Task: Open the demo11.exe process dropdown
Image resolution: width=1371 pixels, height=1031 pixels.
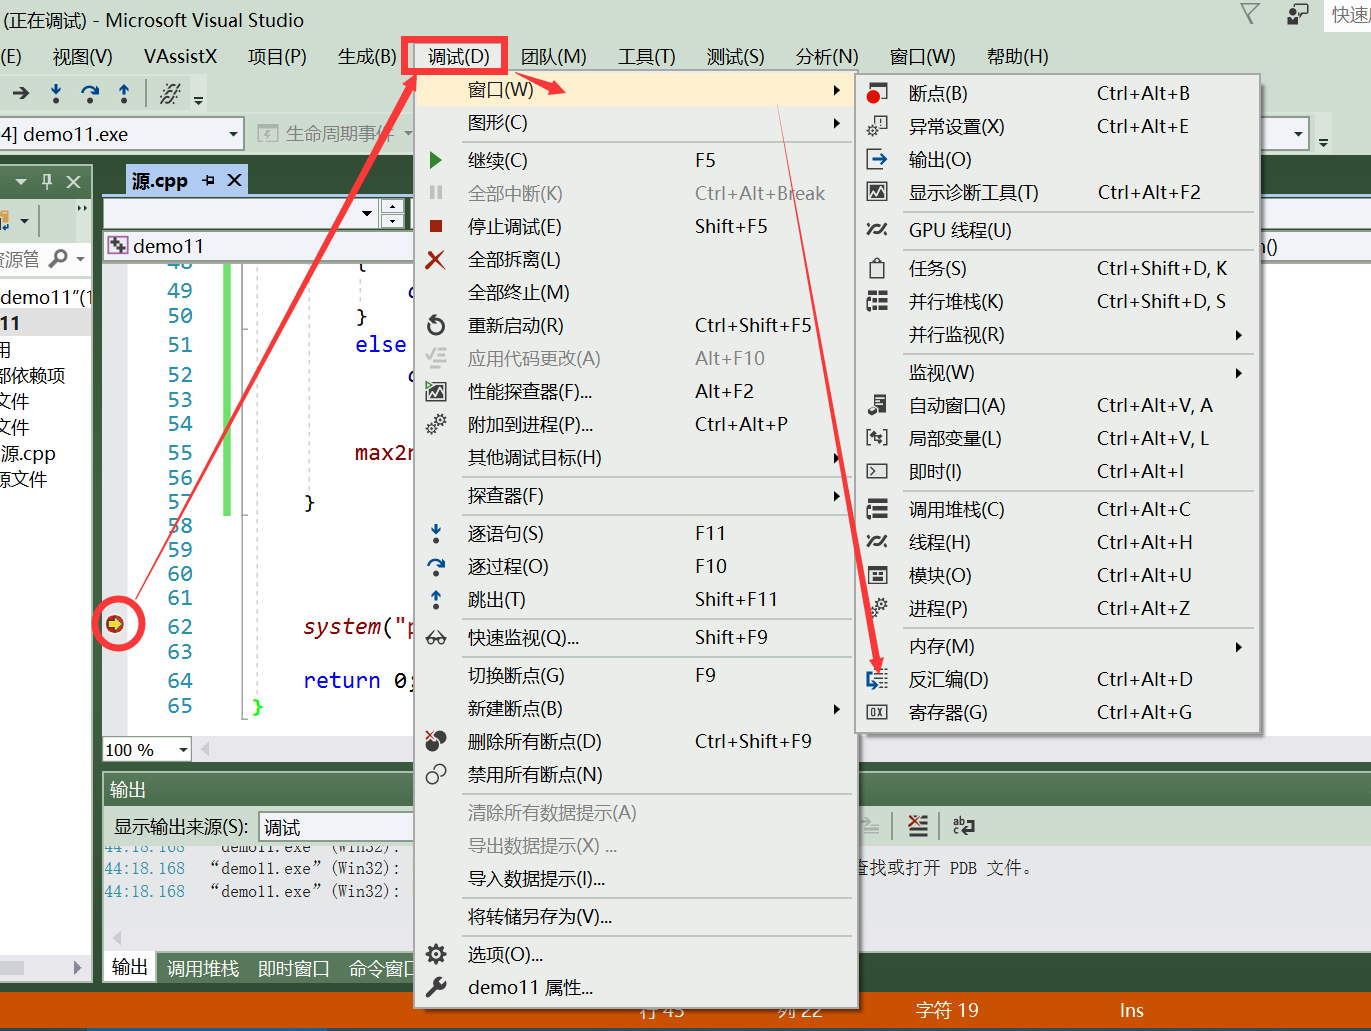Action: [x=233, y=134]
